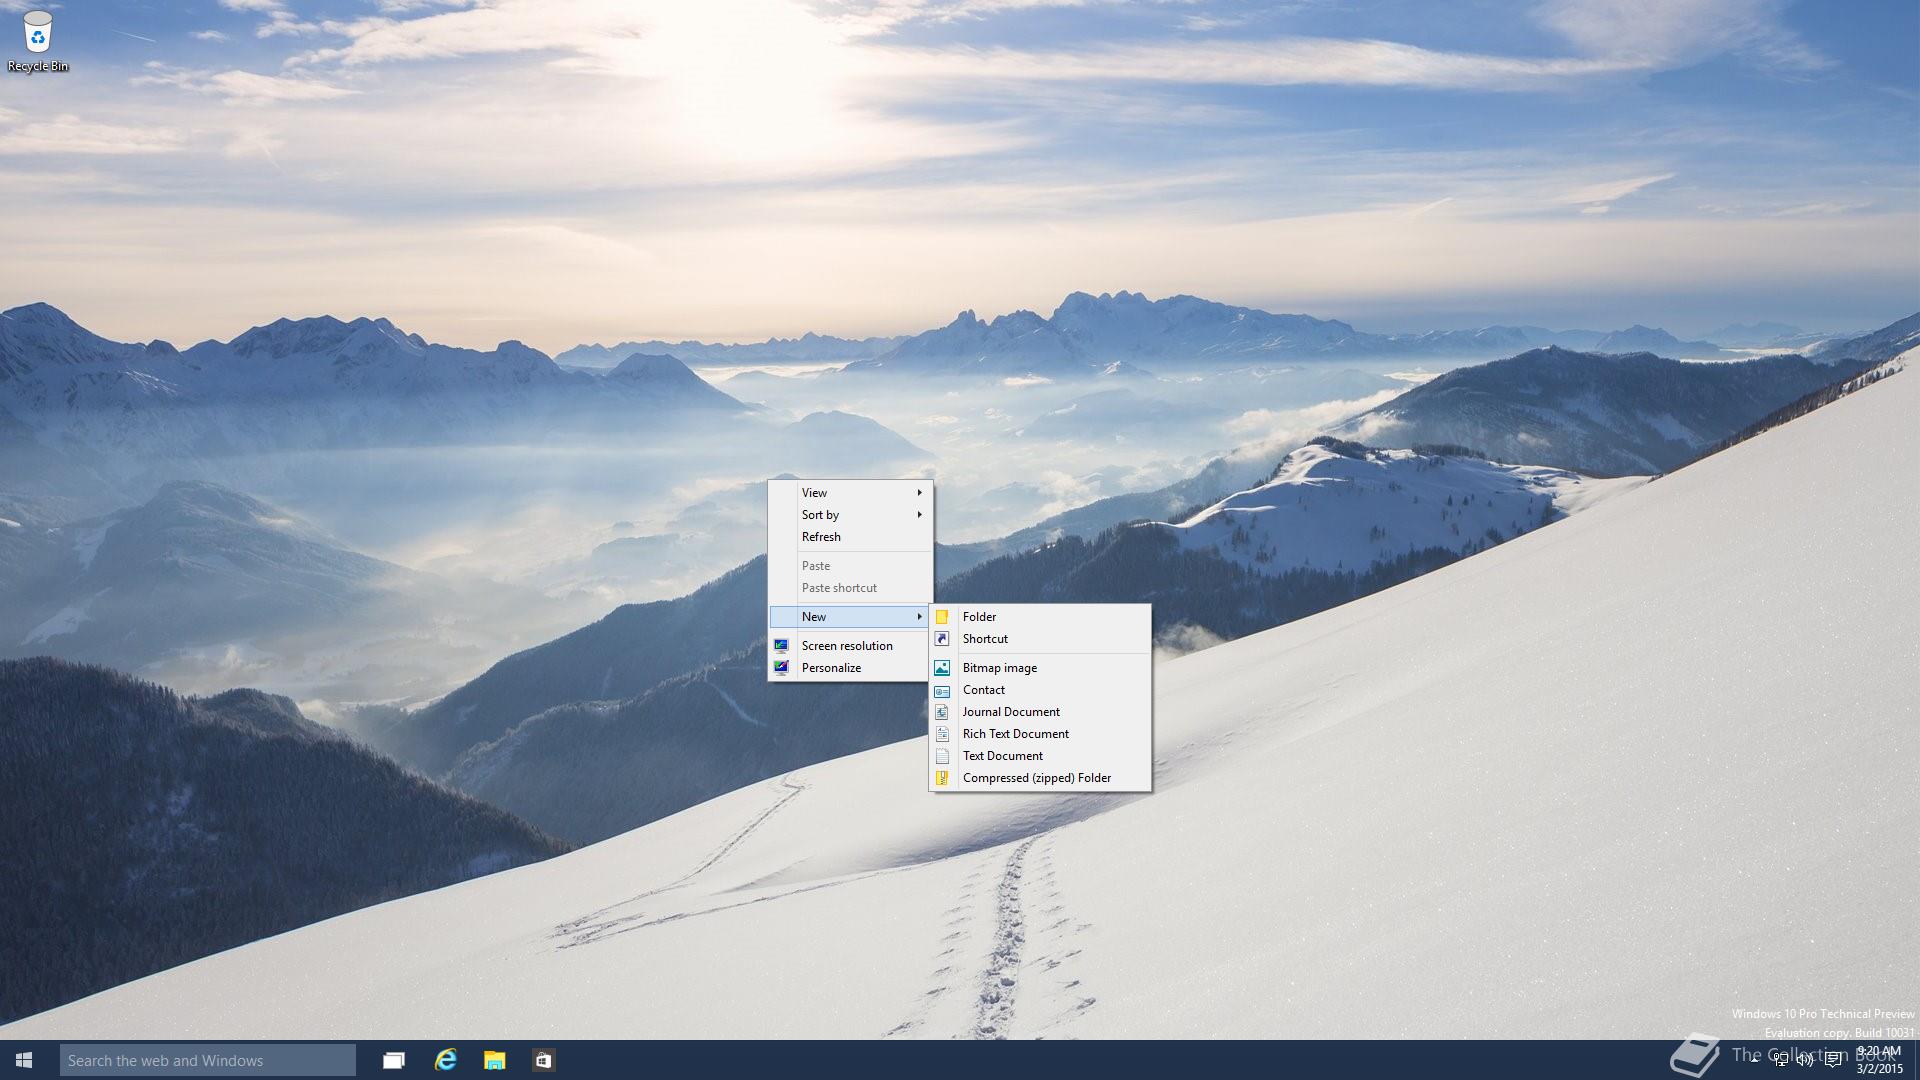Open Screen resolution settings entry
This screenshot has width=1920, height=1080.
click(846, 646)
